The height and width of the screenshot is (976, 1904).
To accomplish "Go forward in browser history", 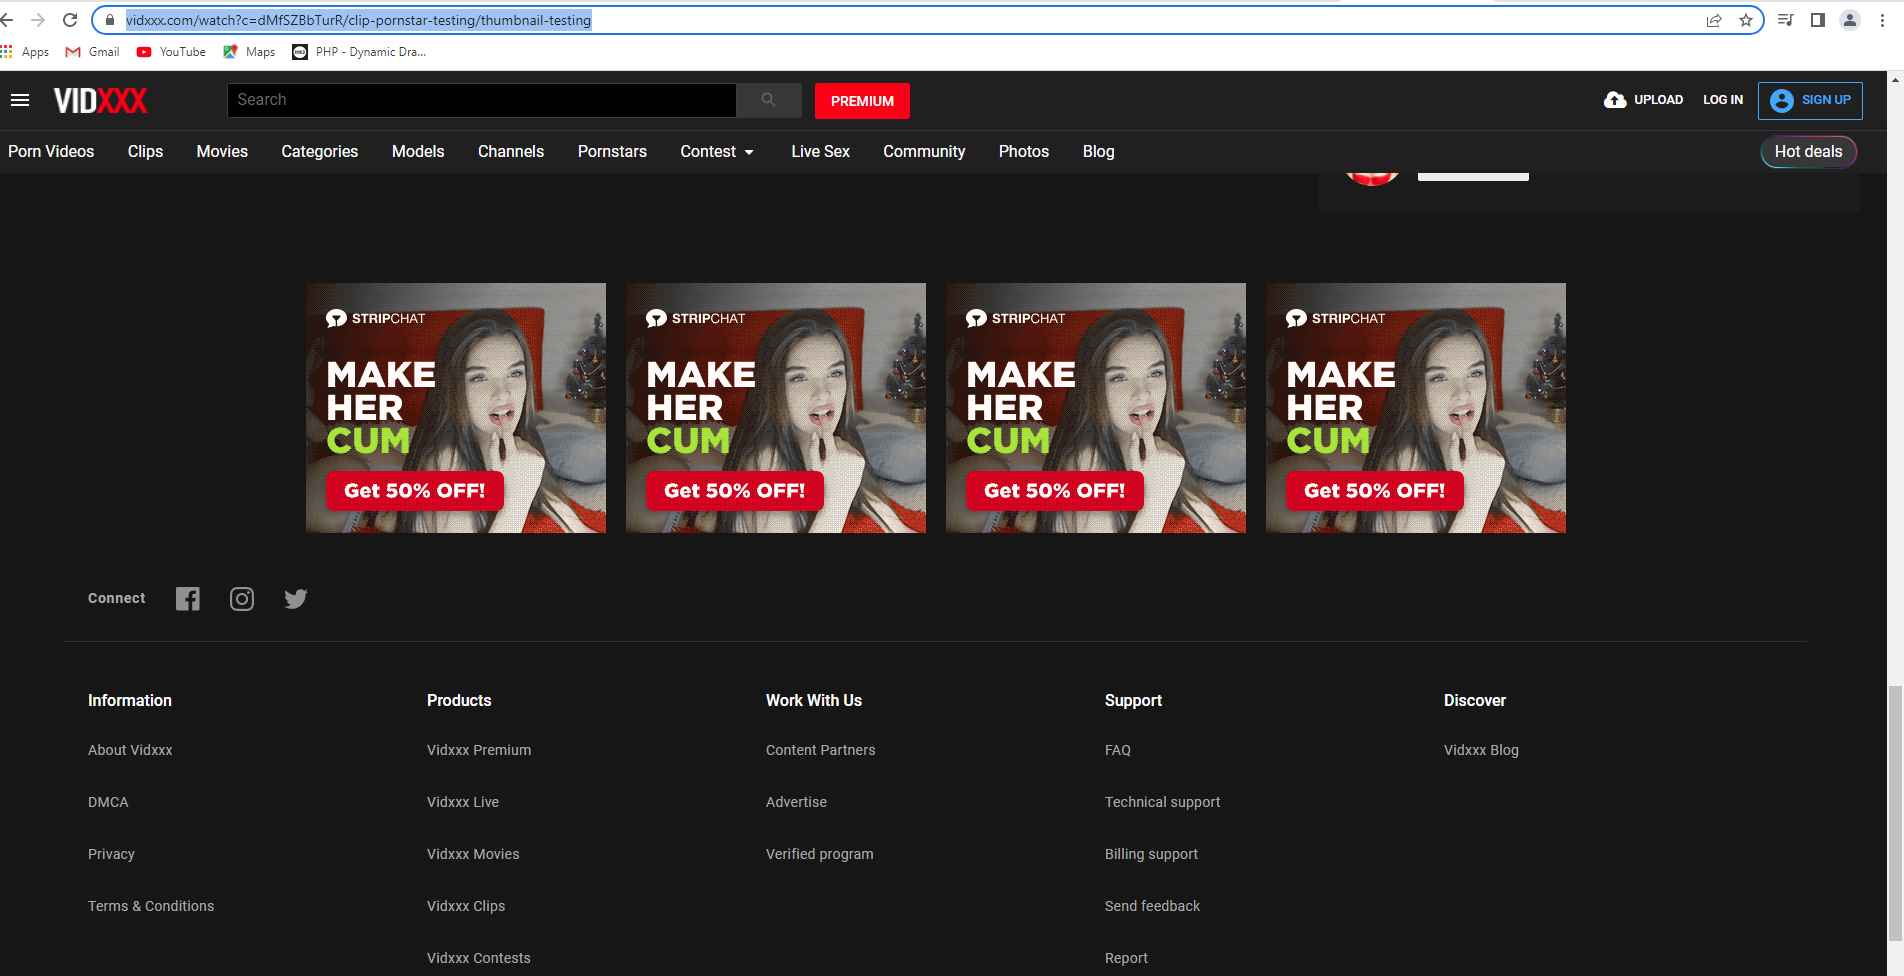I will [x=38, y=20].
